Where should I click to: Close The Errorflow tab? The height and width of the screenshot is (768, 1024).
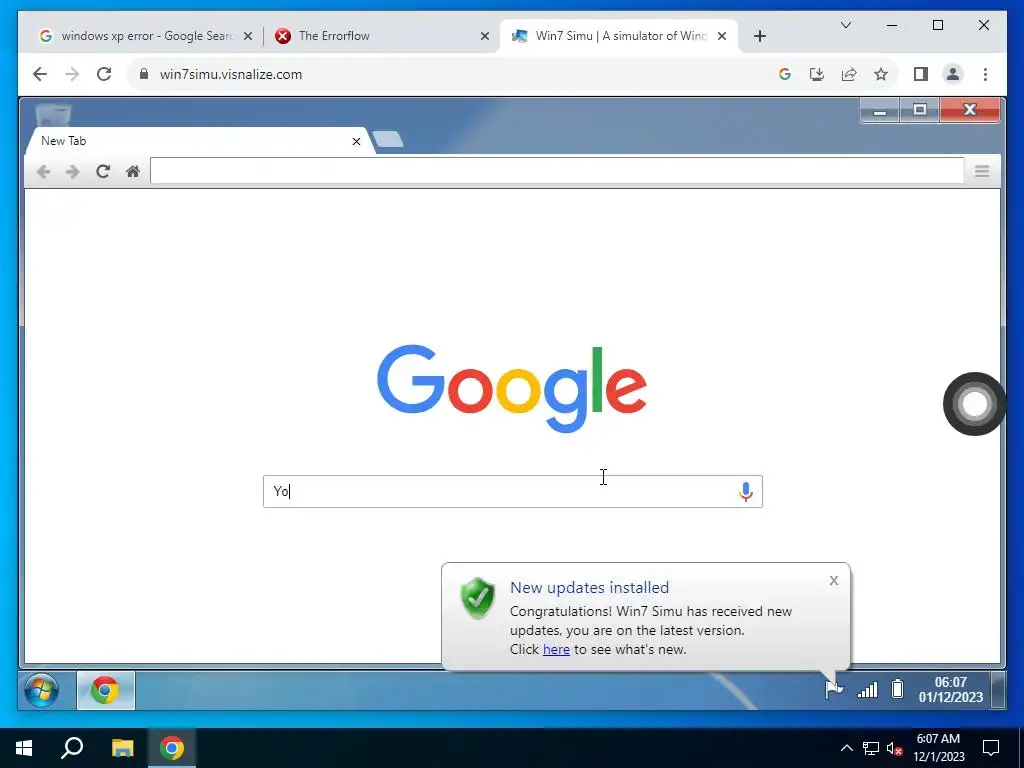(485, 37)
